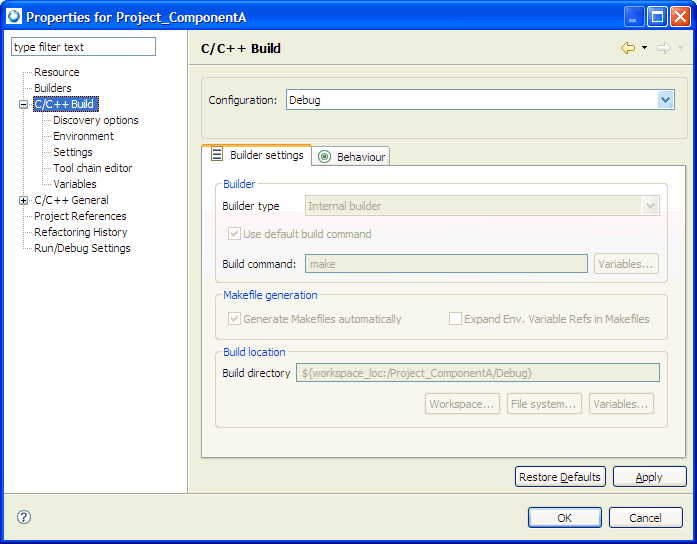Click the OK button
Screen dimensions: 697x544
pos(564,517)
